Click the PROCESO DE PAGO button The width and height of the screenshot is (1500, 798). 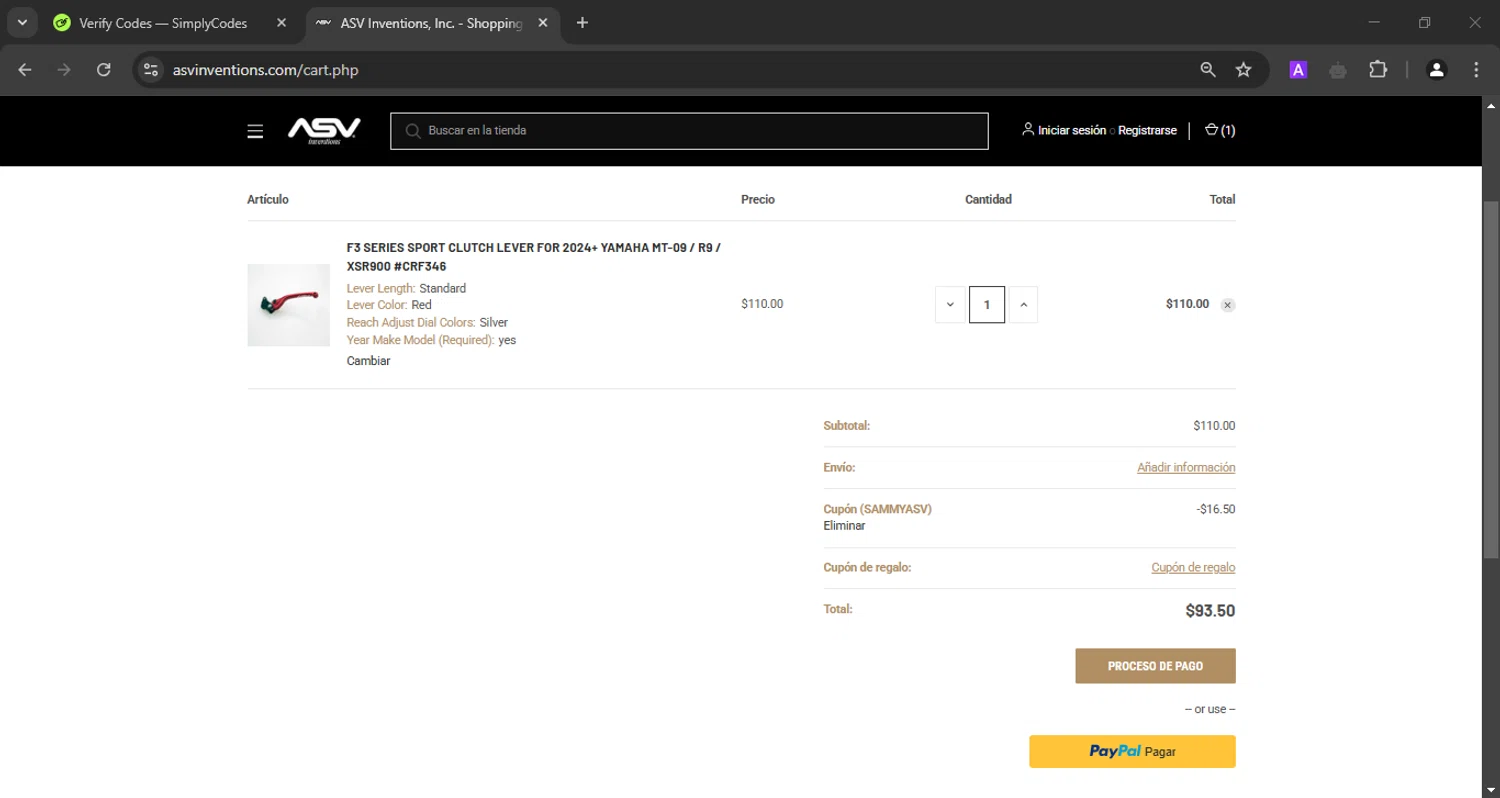[x=1155, y=666]
